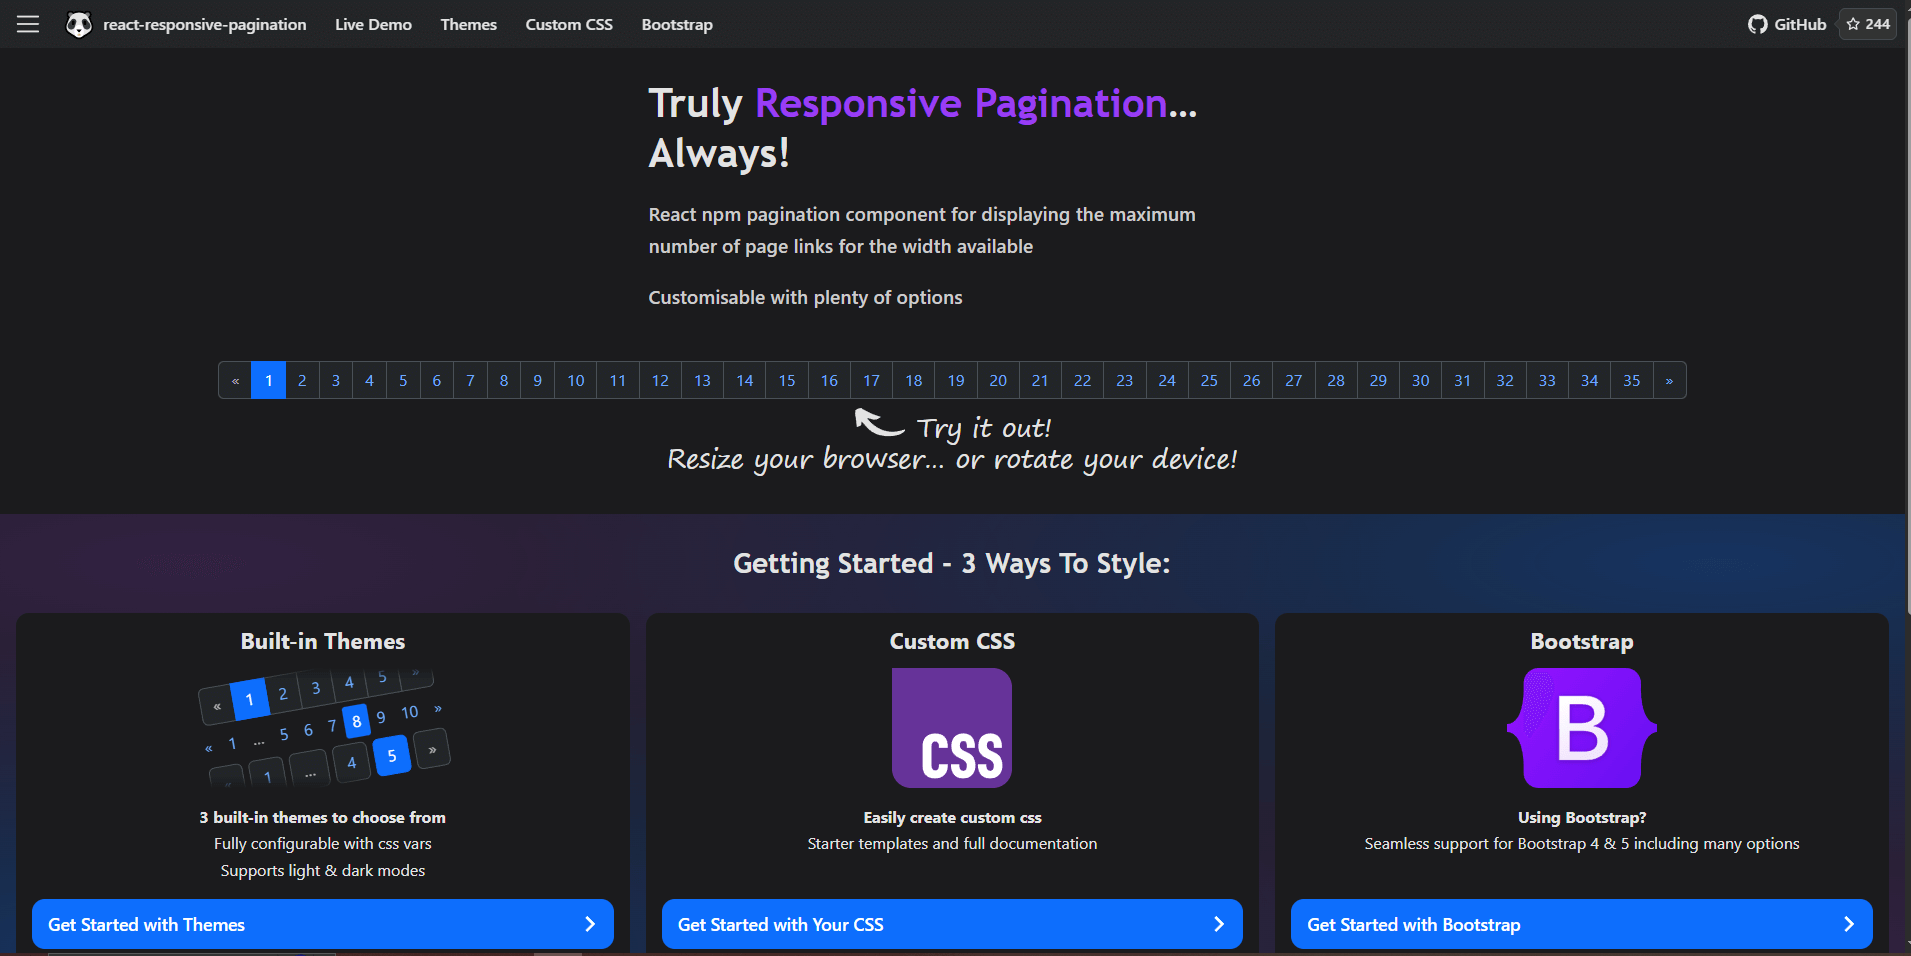Select page 10 in the pagination bar
The image size is (1911, 956).
point(575,380)
